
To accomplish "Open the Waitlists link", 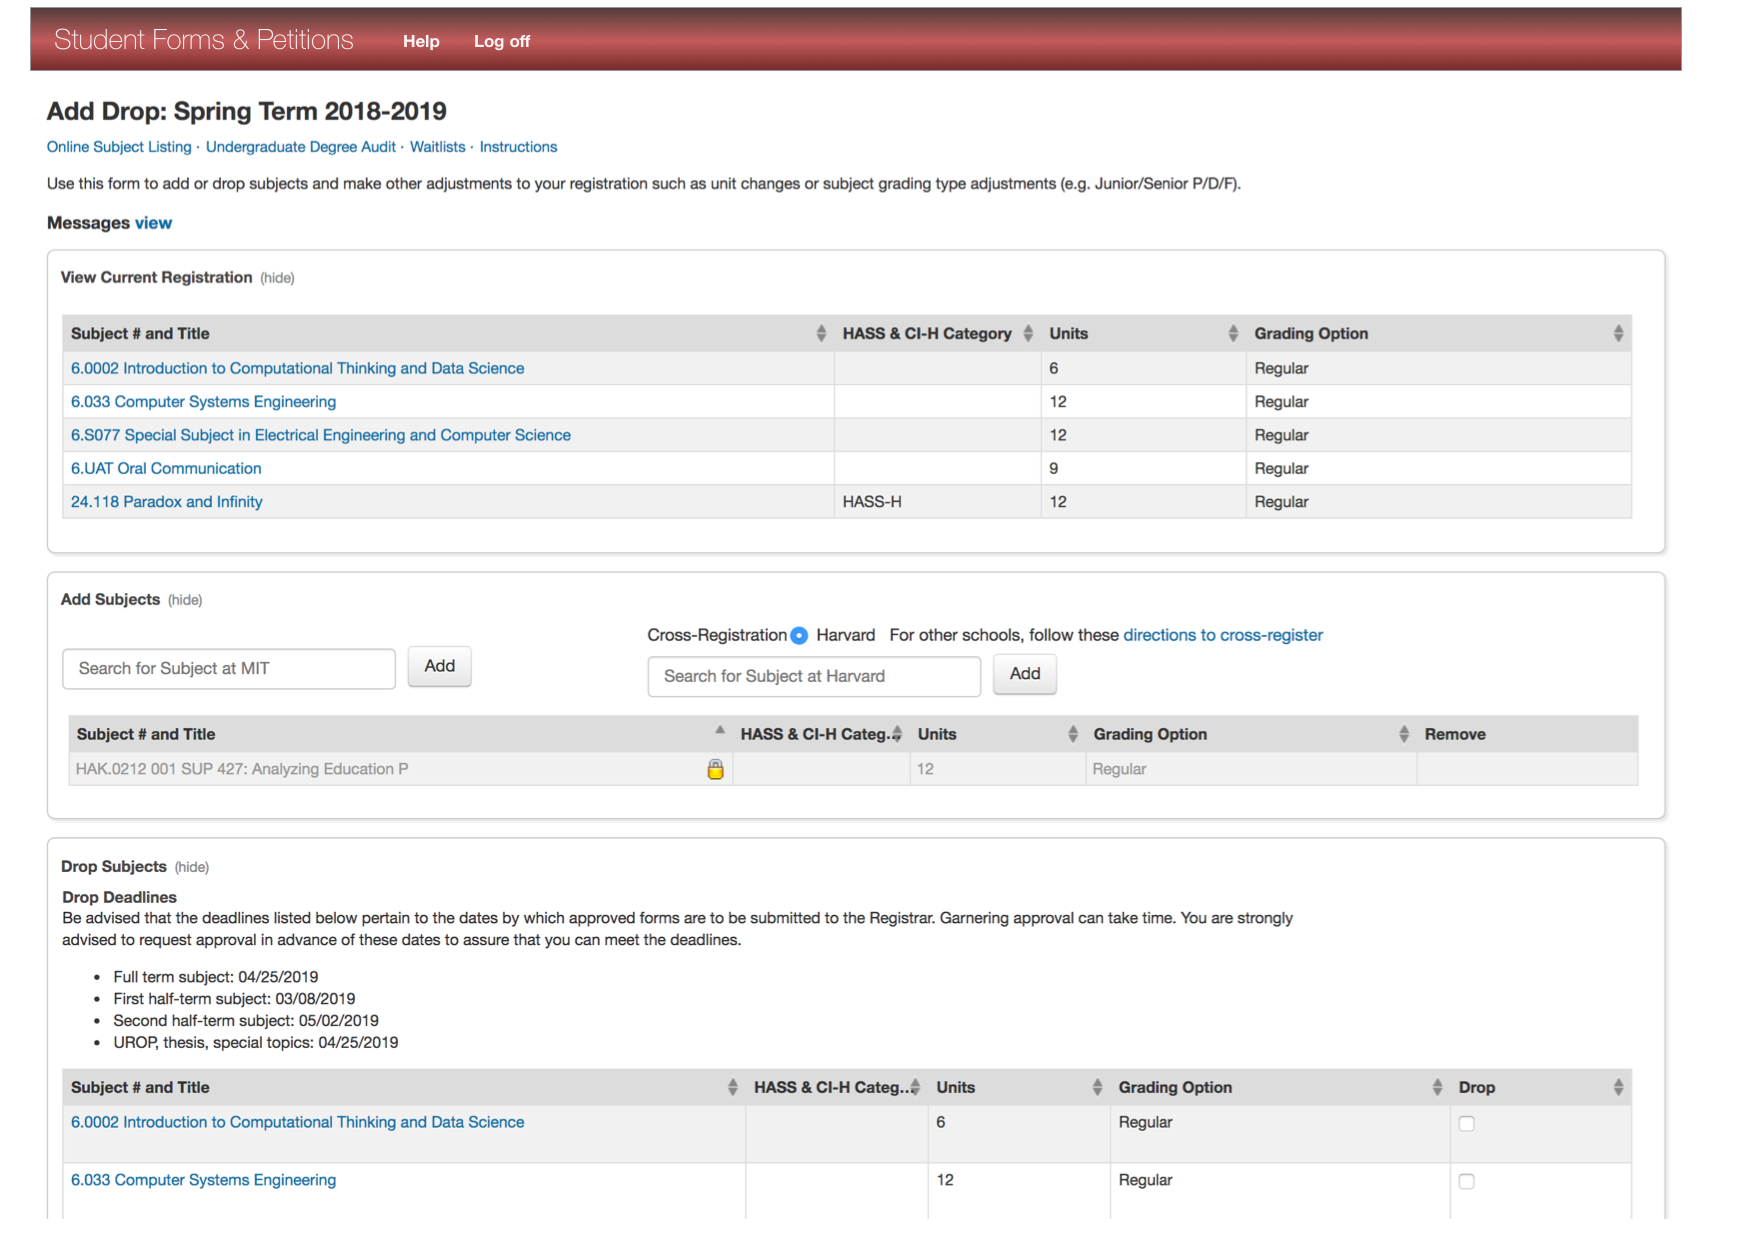I will [x=438, y=147].
